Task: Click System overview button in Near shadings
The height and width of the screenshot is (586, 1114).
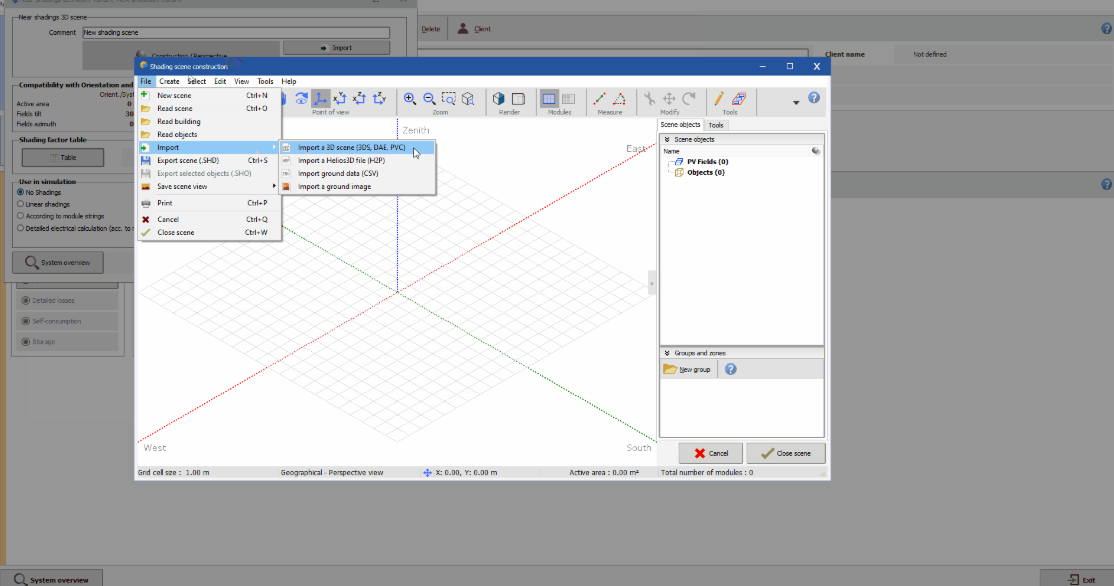Action: (x=58, y=262)
